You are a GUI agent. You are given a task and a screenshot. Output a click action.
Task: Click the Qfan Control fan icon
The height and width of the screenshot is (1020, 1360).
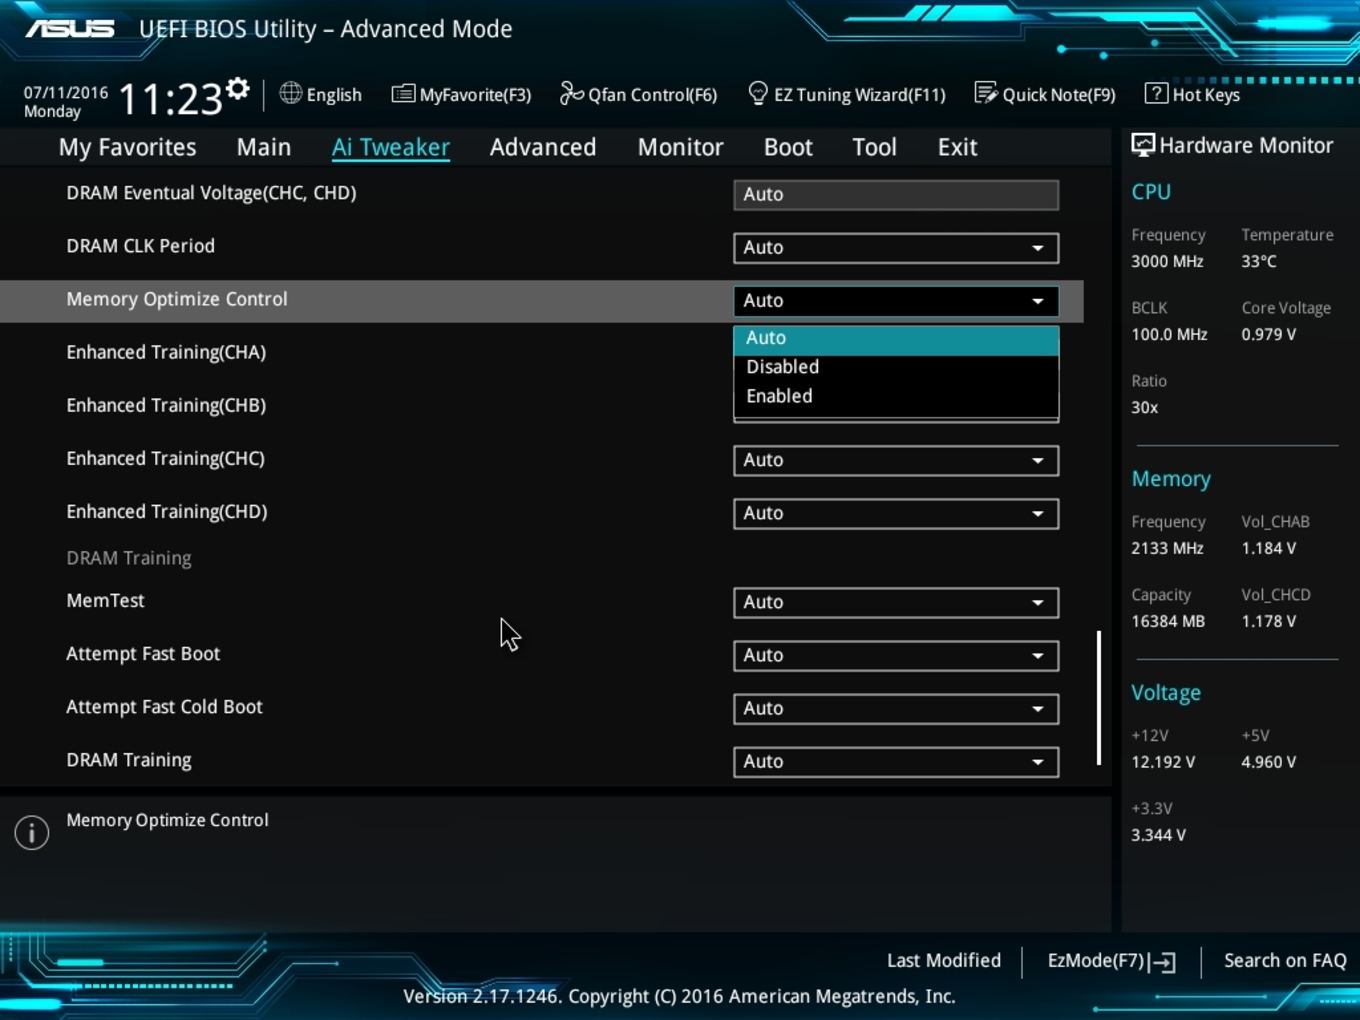571,94
